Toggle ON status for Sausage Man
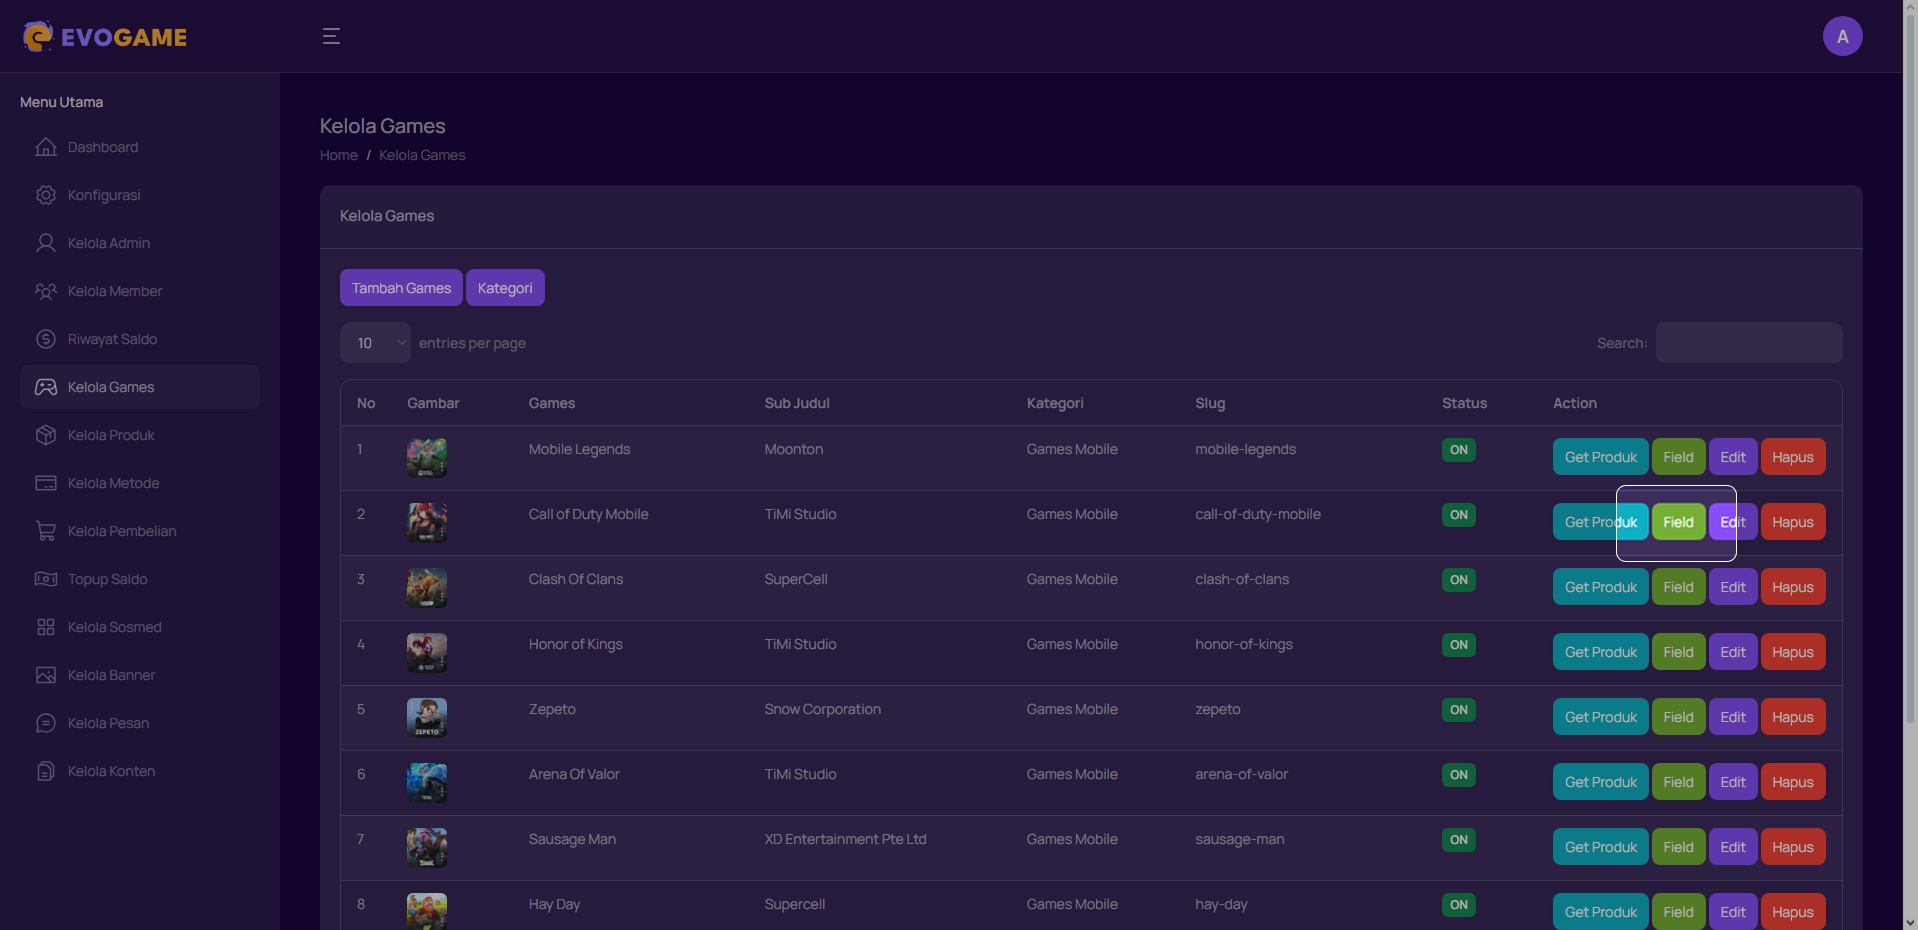This screenshot has height=930, width=1918. click(x=1459, y=840)
